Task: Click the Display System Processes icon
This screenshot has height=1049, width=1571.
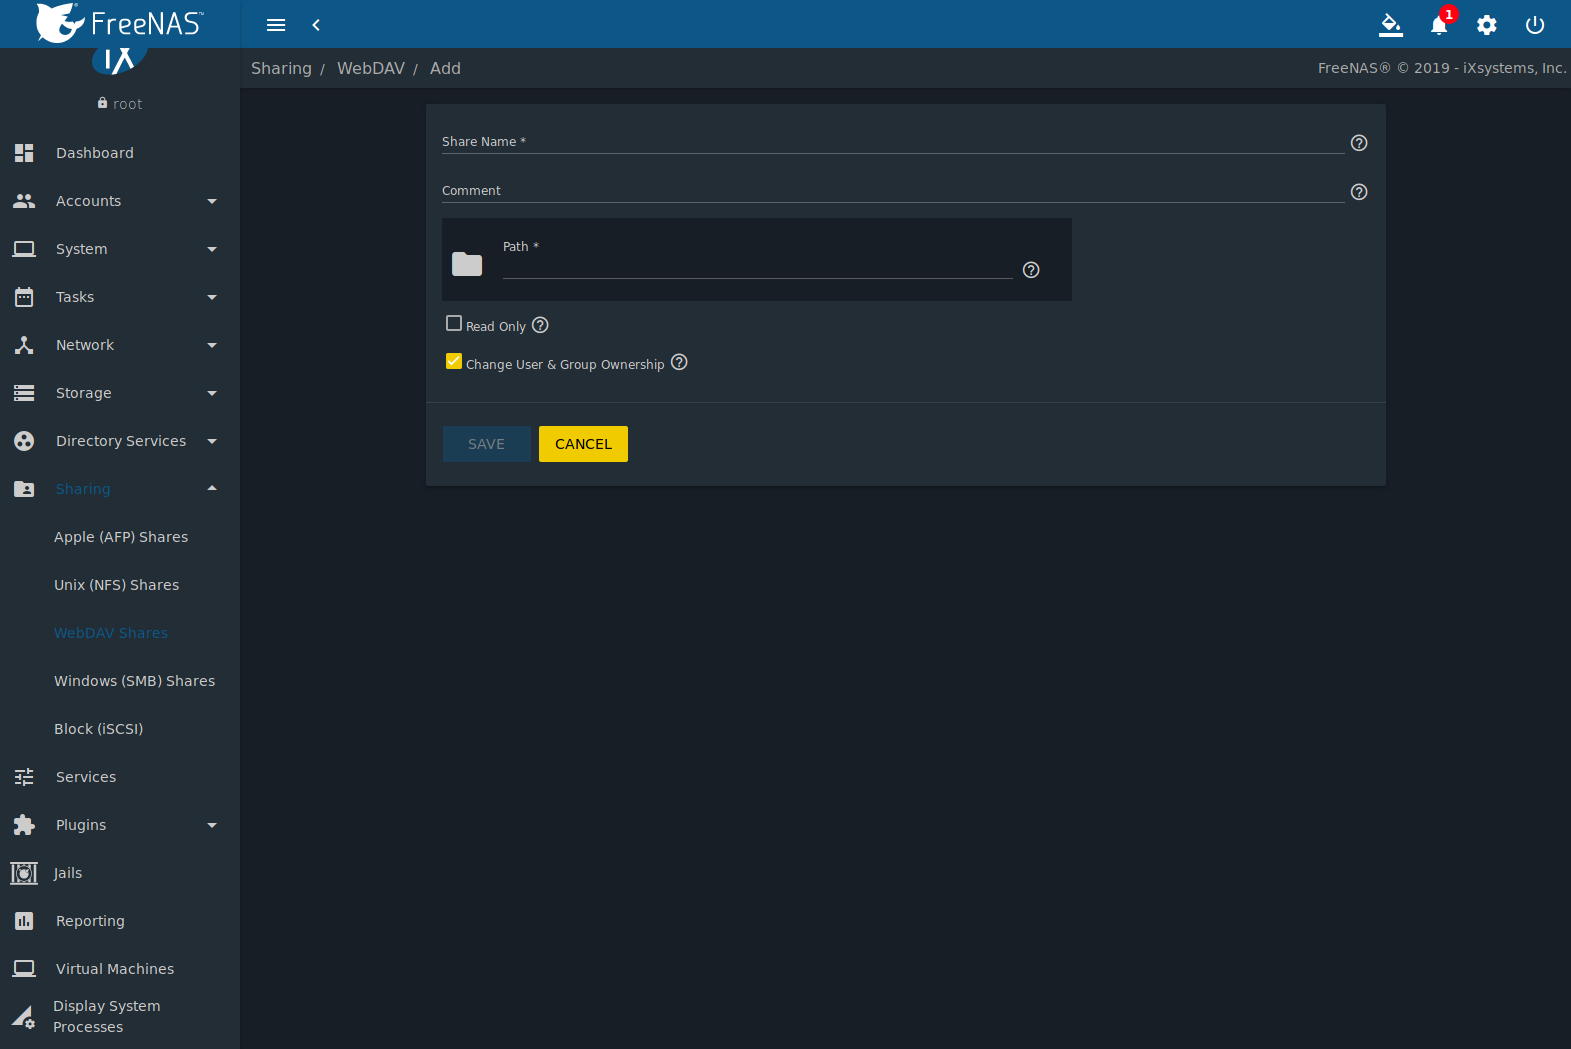Action: coord(23,1017)
